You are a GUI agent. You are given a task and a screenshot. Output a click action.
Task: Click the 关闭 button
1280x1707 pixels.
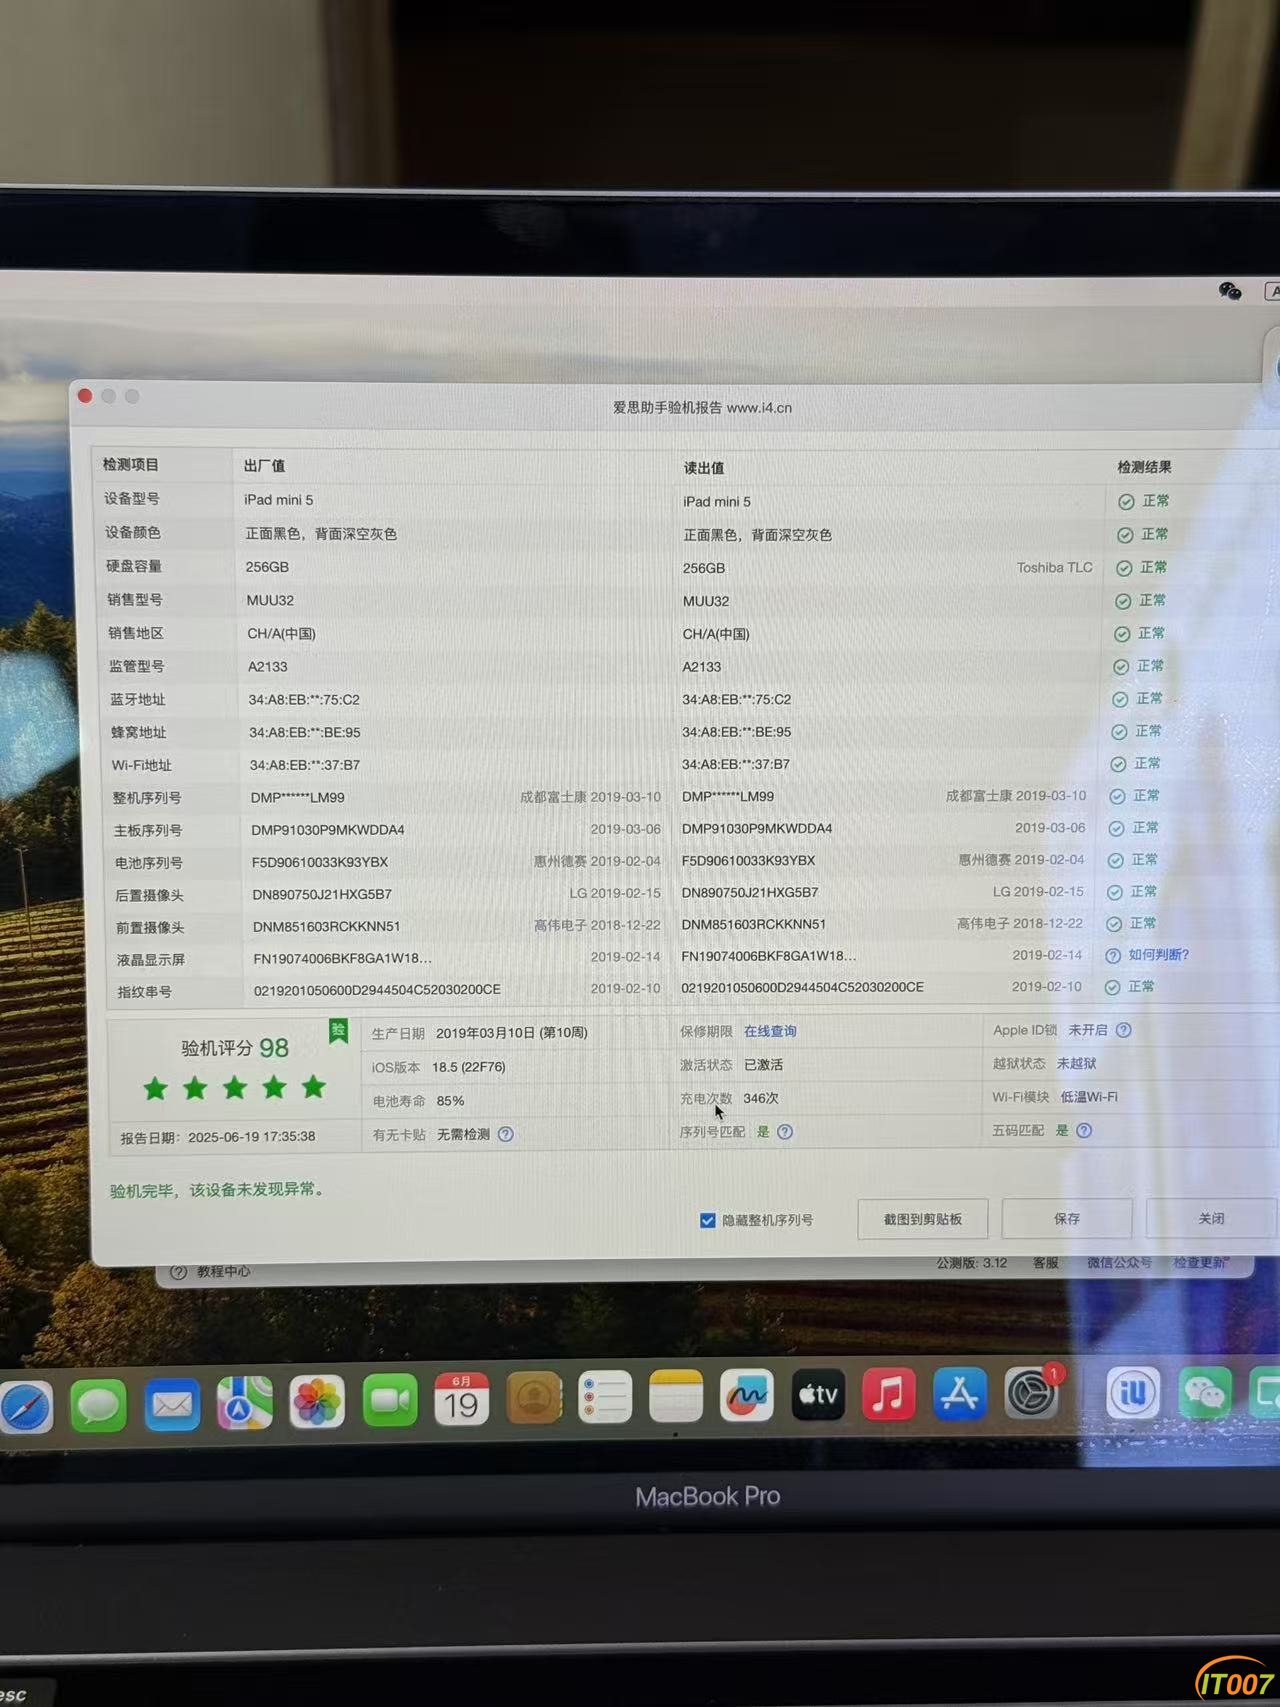pyautogui.click(x=1212, y=1218)
